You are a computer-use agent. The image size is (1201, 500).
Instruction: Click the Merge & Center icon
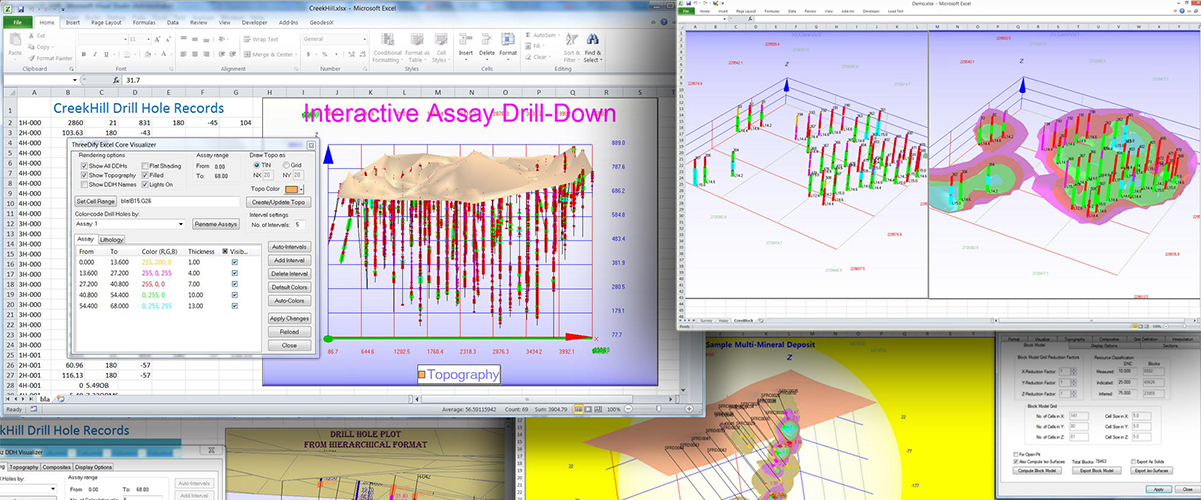247,54
